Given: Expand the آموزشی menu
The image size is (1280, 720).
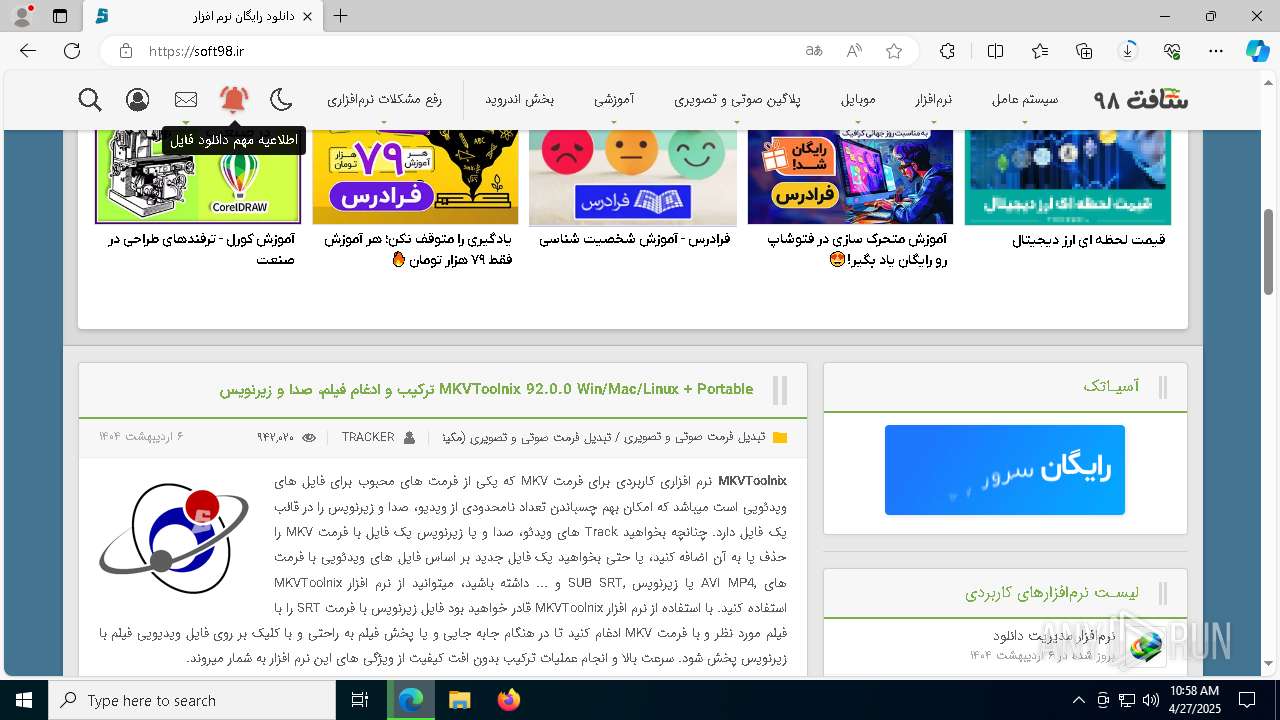Looking at the screenshot, I should click(614, 99).
